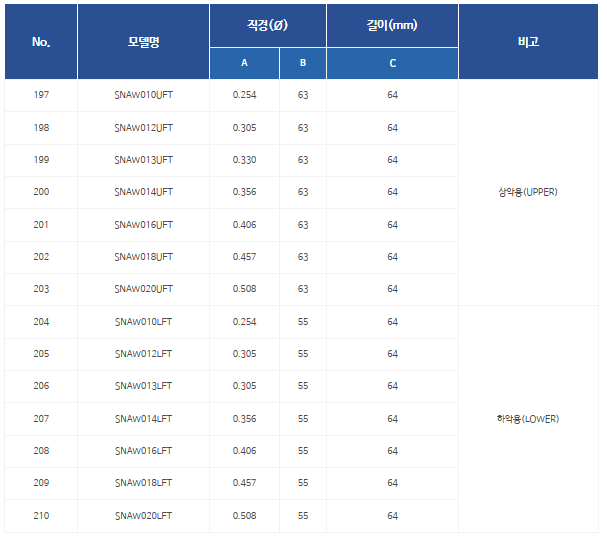Click the 길이(mm) header cell
Screen dimensions: 607x540
392,24
